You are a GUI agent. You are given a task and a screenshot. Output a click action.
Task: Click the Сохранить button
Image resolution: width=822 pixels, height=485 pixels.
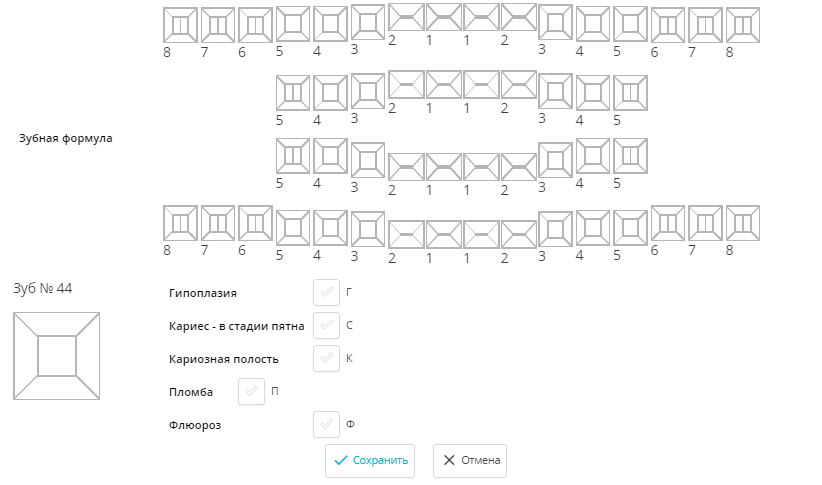[370, 461]
